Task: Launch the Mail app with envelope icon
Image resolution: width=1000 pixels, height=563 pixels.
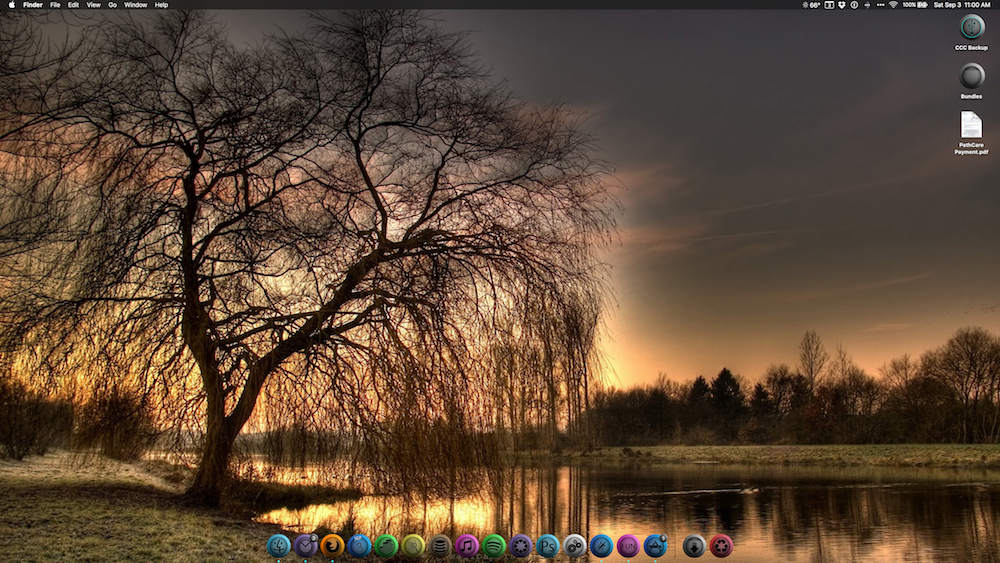Action: pyautogui.click(x=305, y=546)
